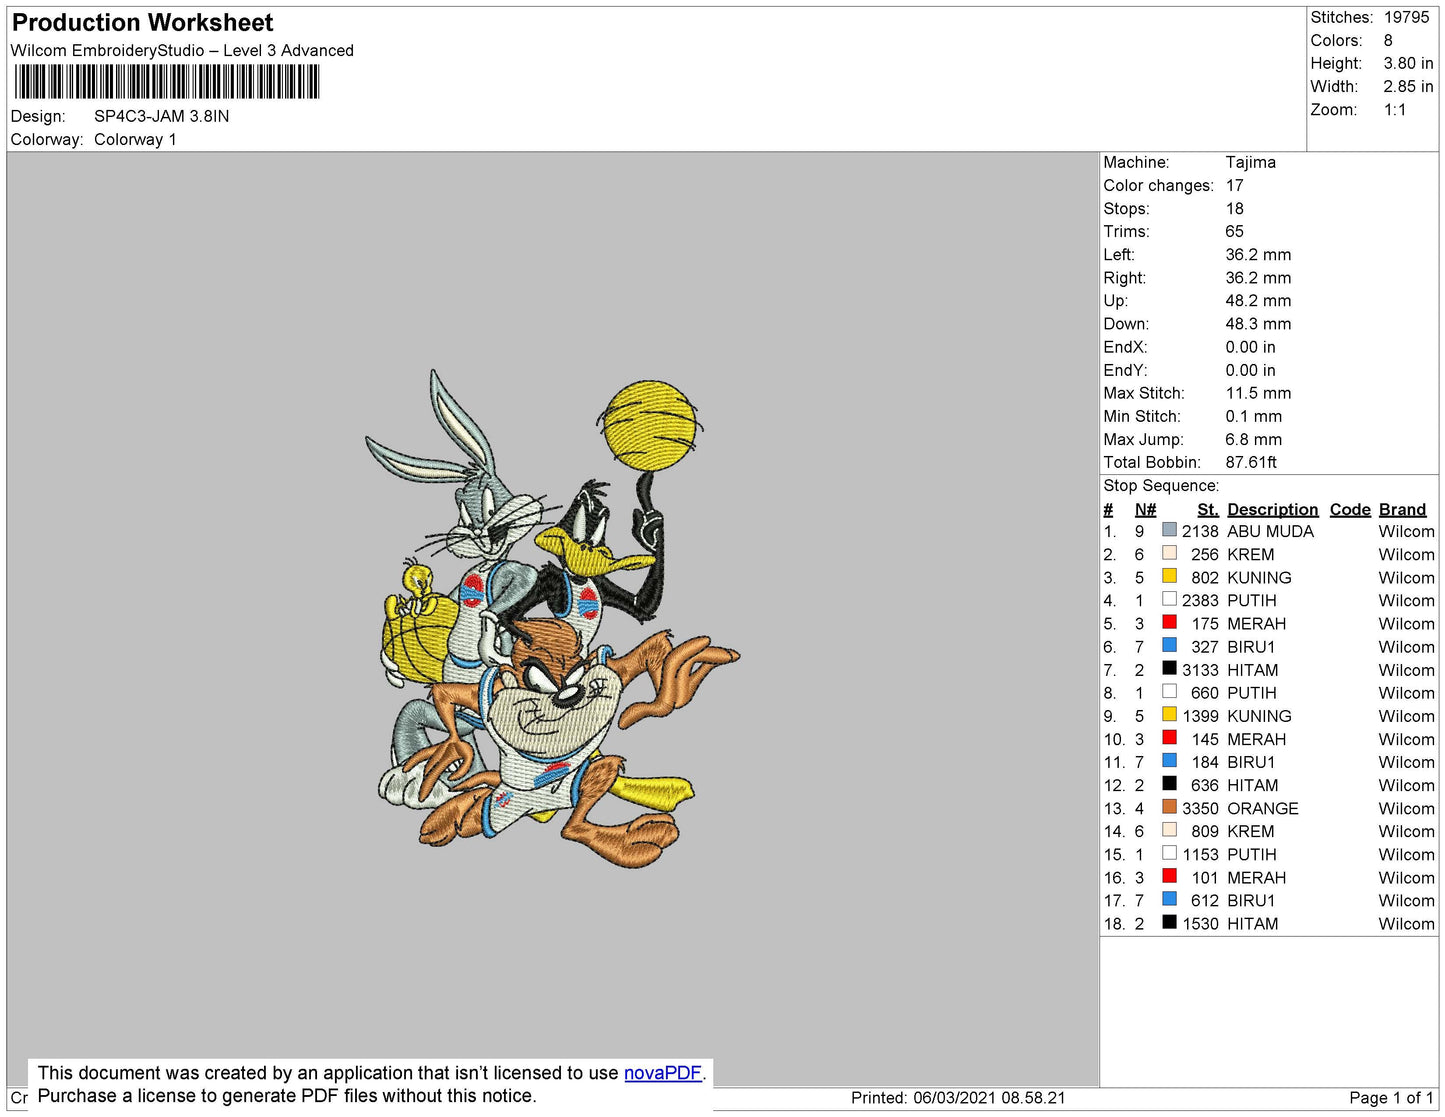This screenshot has height=1117, width=1445.
Task: Click the ABU MUDA gray color swatch
Action: (x=1169, y=530)
